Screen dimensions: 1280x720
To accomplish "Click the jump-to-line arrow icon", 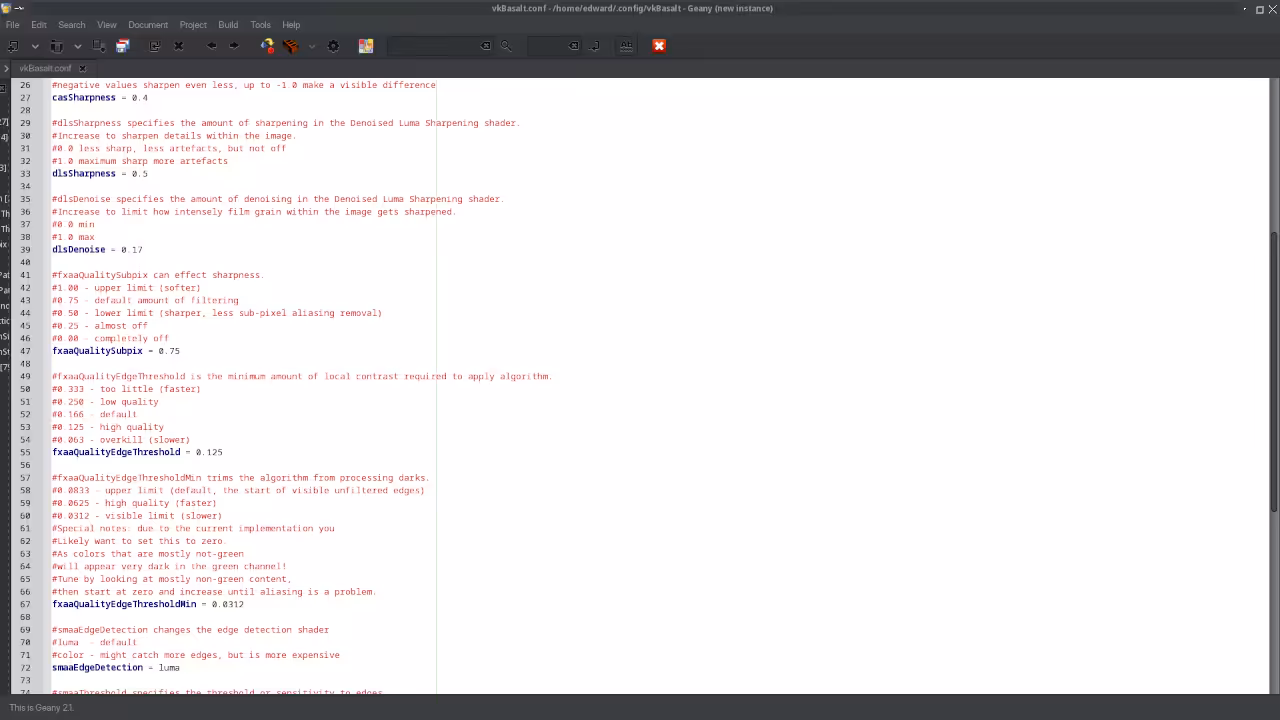I will (x=595, y=46).
